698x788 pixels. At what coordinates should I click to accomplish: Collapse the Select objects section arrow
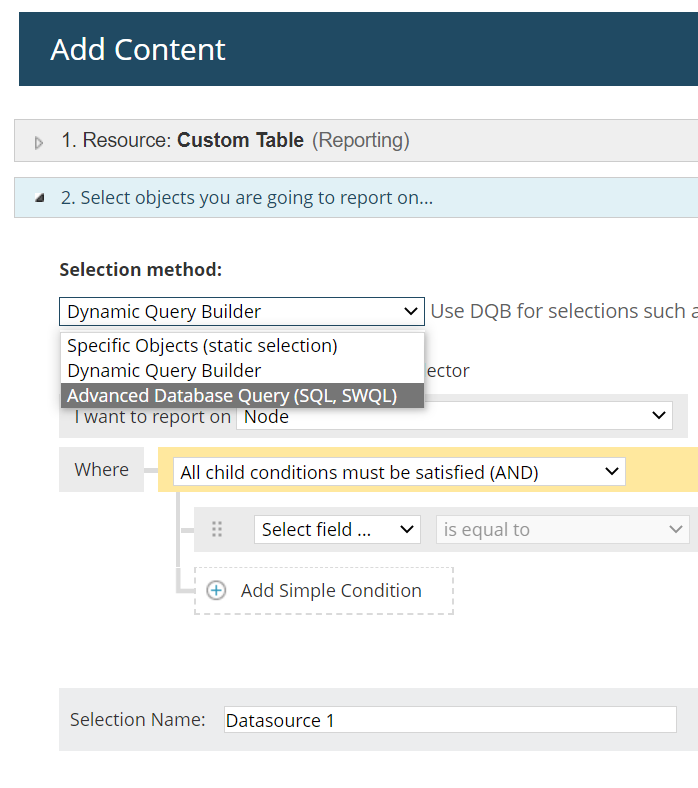tap(39, 198)
